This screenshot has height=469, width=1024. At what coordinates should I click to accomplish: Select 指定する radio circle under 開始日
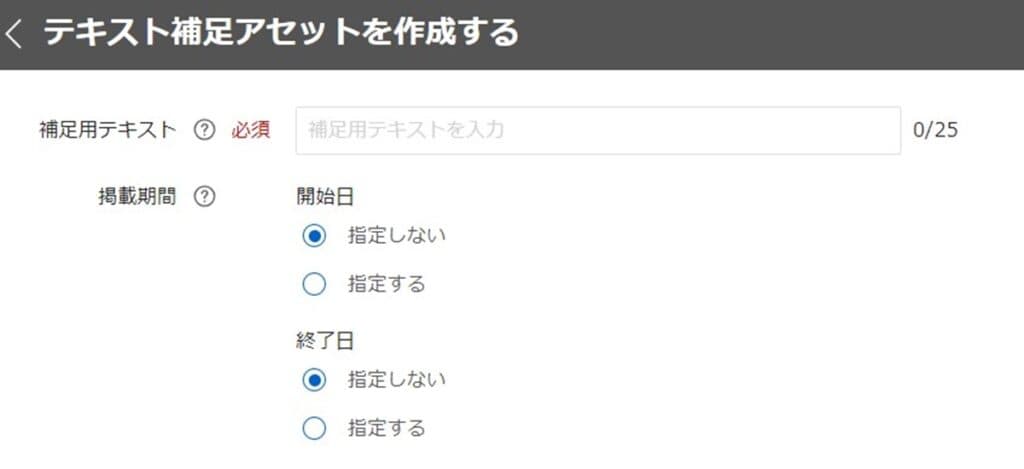[314, 284]
